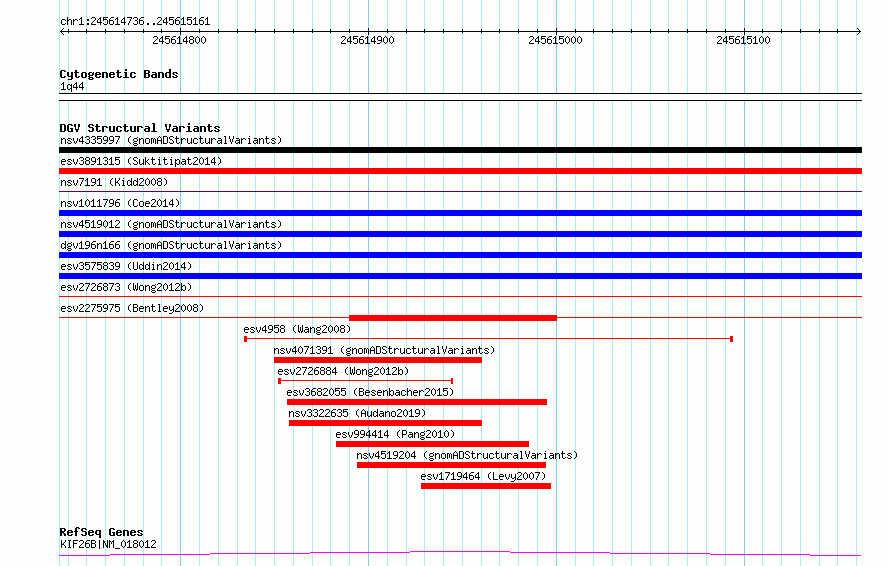The image size is (890, 566).
Task: Select nsv4071391 gnomADStructuralVariants label
Action: 384,350
